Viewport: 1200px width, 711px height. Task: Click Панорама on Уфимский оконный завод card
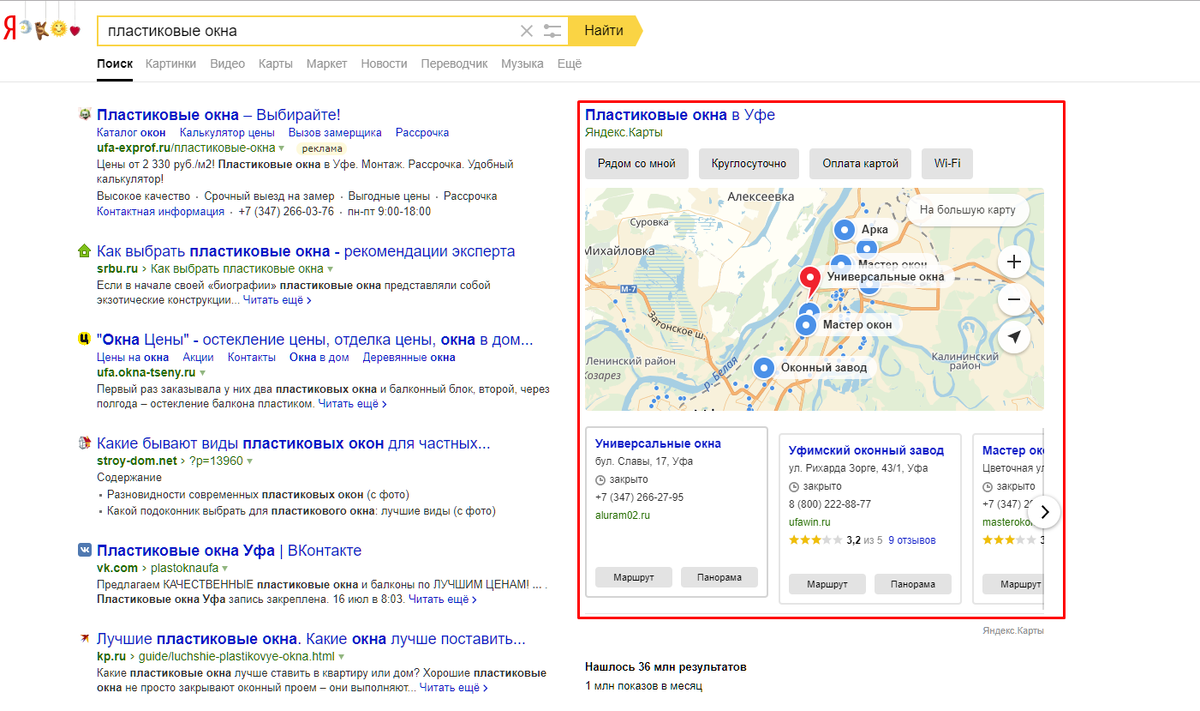913,584
